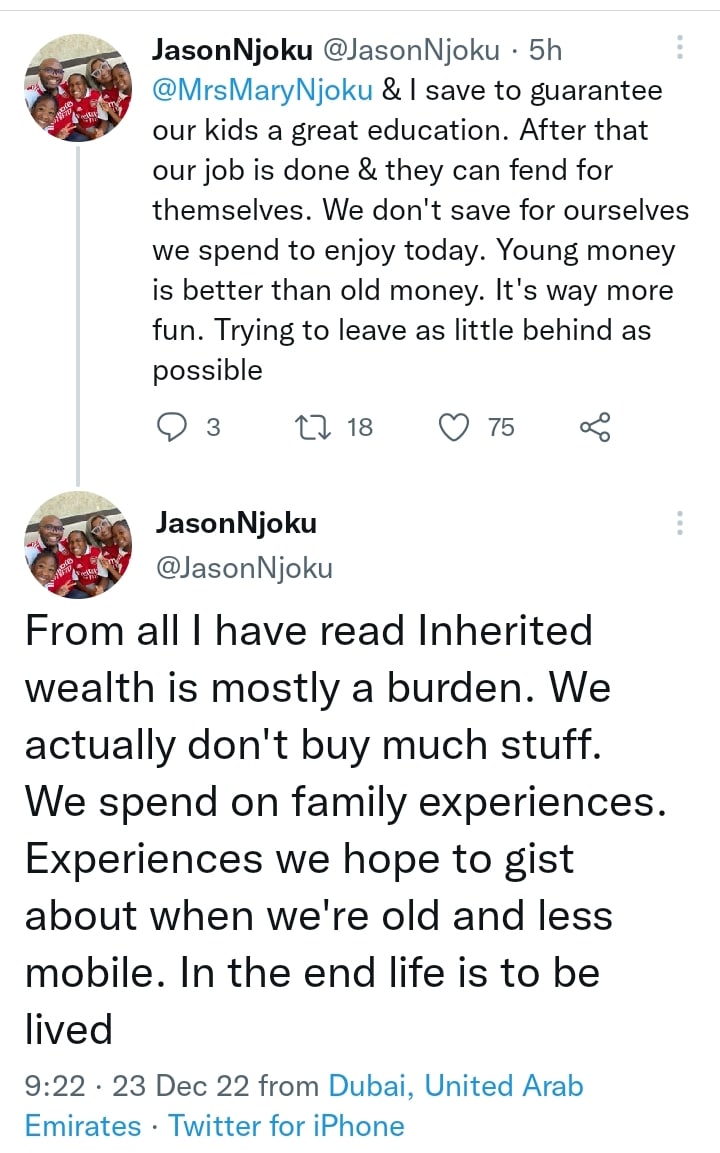Reply to the first JasonNjoku tweet

173,428
